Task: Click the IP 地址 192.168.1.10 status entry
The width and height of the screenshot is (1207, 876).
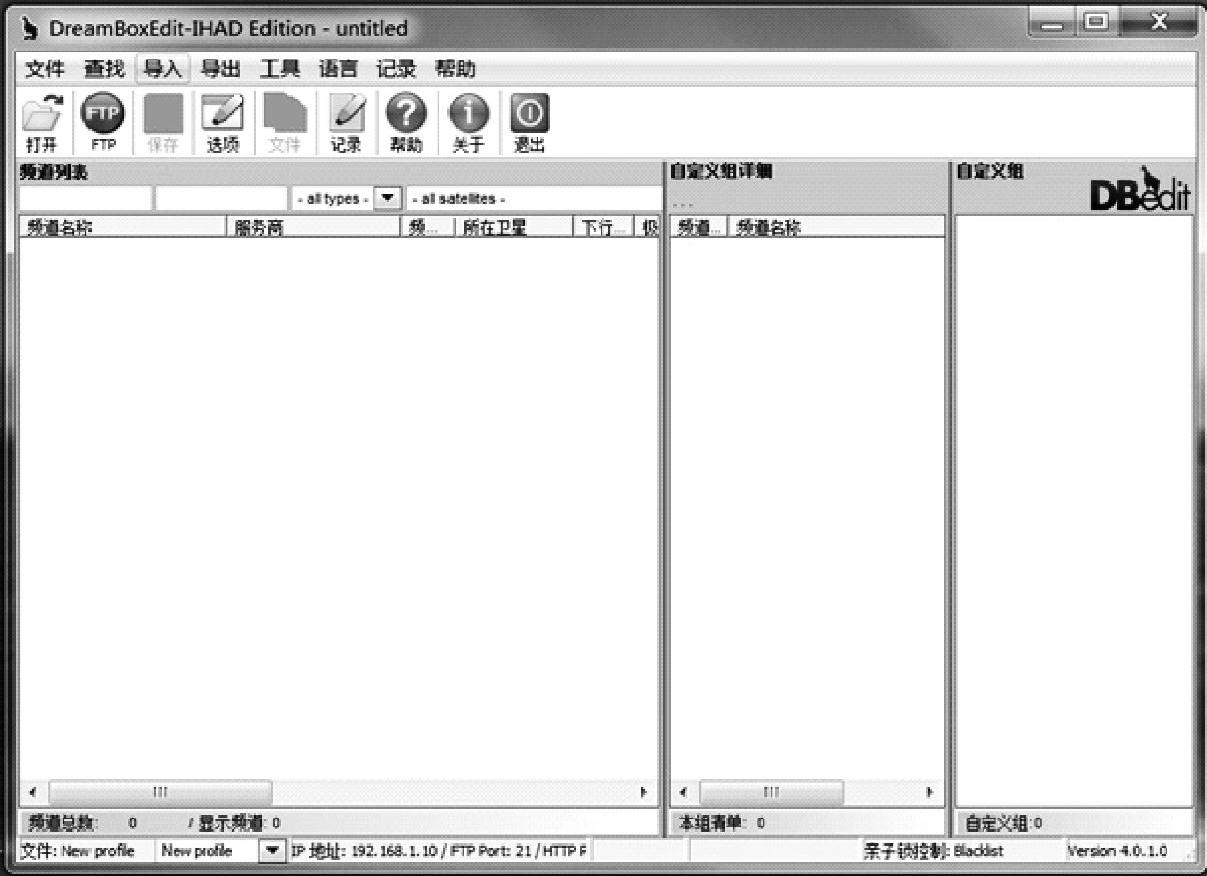Action: 439,851
